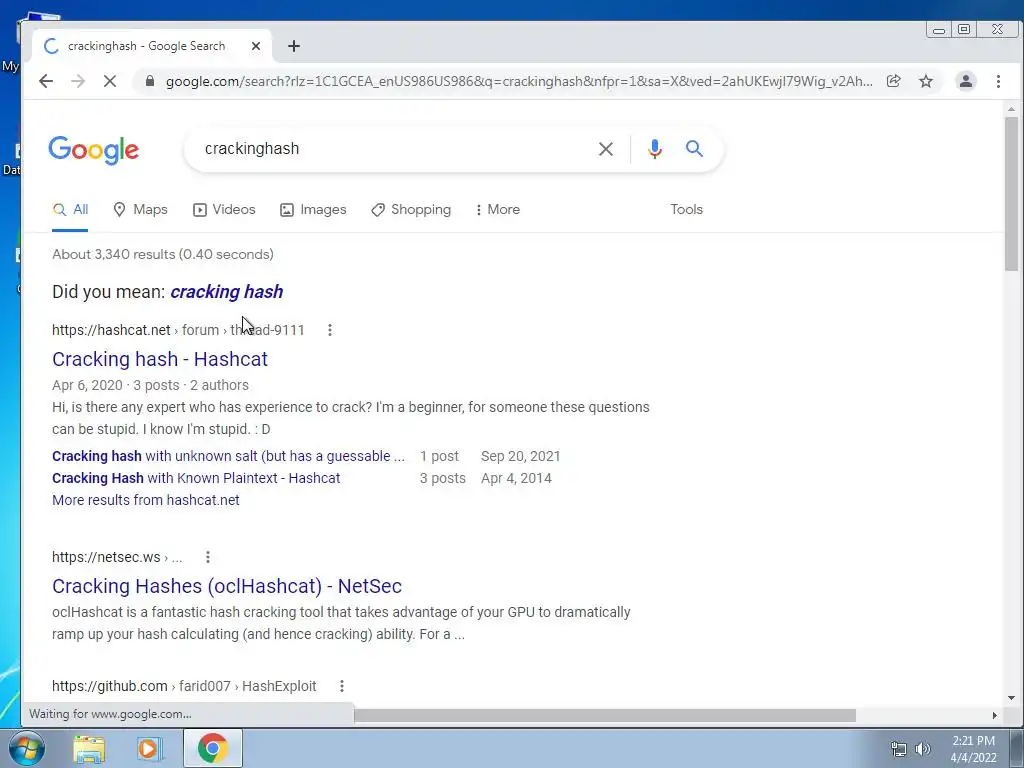Click the hashcat.net forum breadcrumb URL
This screenshot has width=1024, height=768.
(x=178, y=330)
